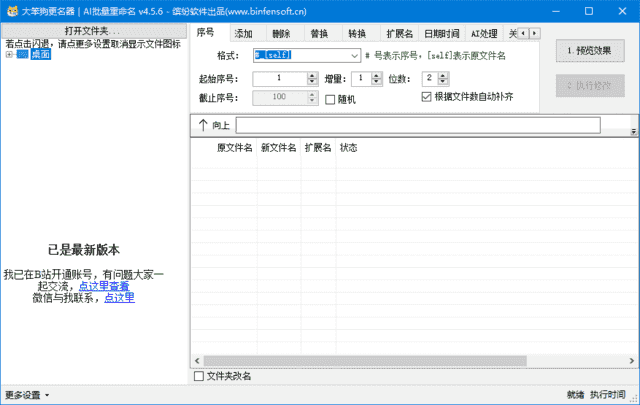Select the 扩展名 tab

(400, 34)
